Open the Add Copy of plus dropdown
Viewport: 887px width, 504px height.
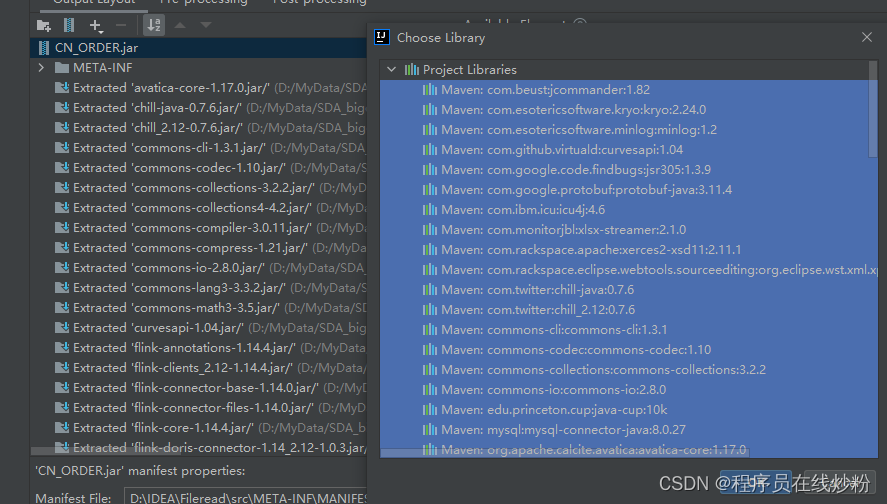(x=96, y=25)
